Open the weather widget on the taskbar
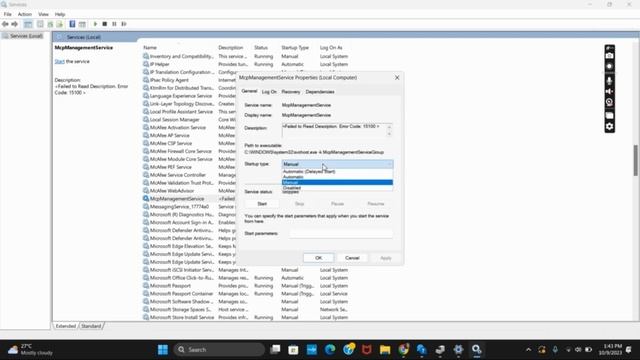The width and height of the screenshot is (640, 360). point(31,350)
